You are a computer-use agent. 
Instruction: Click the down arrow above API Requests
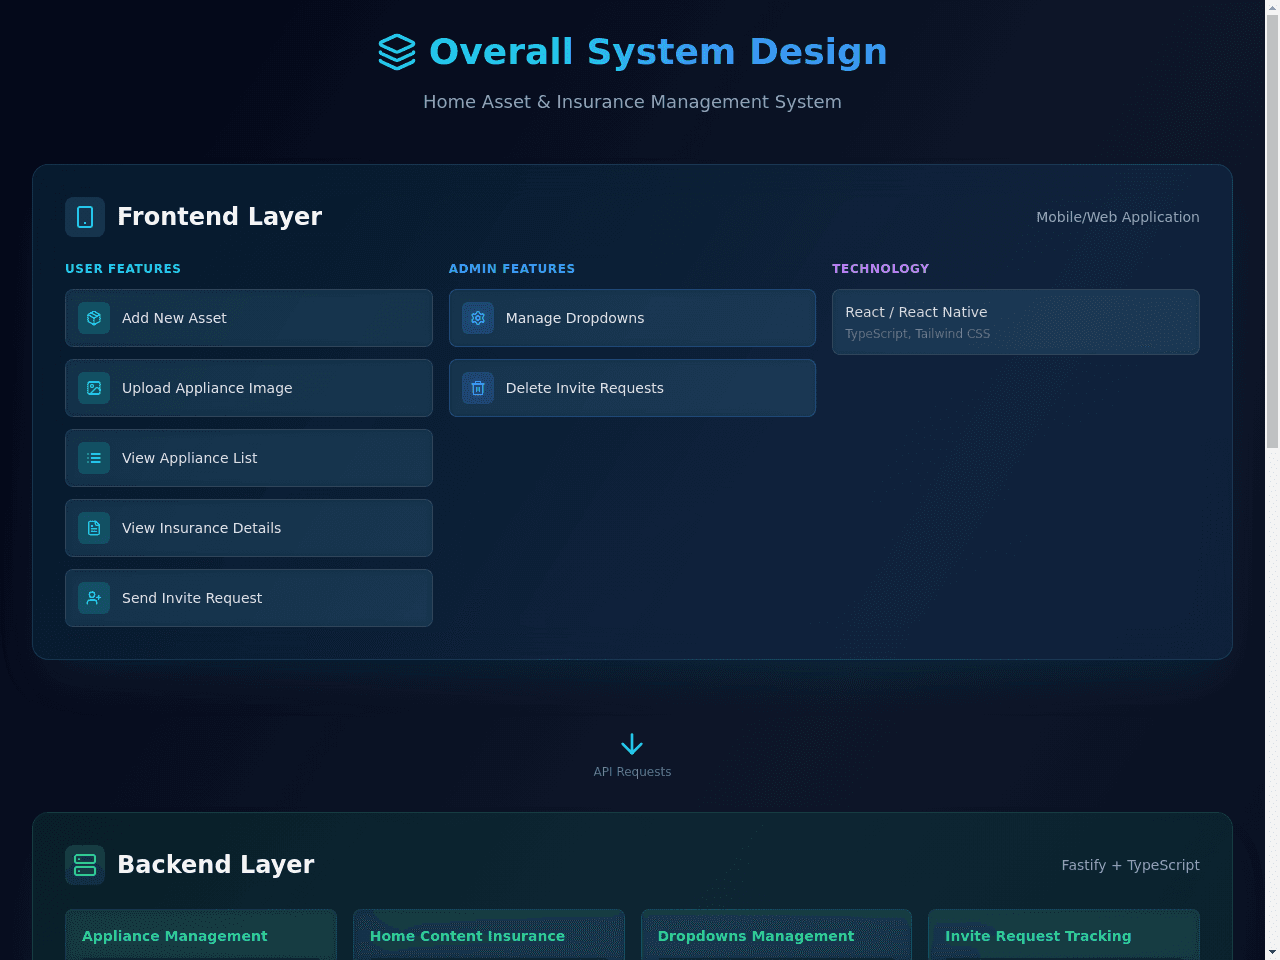(x=632, y=744)
